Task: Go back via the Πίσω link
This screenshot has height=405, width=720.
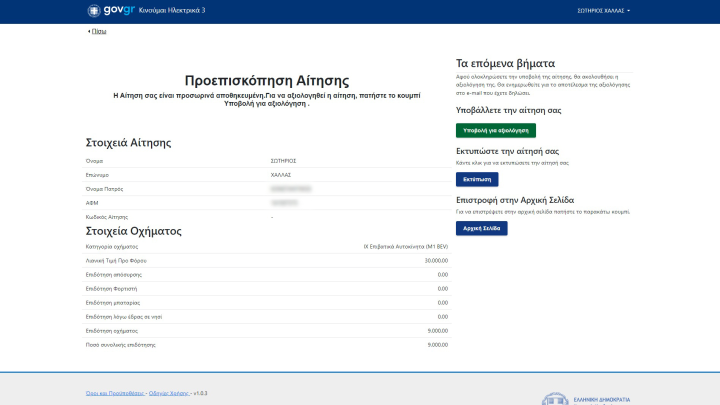Action: tap(99, 32)
